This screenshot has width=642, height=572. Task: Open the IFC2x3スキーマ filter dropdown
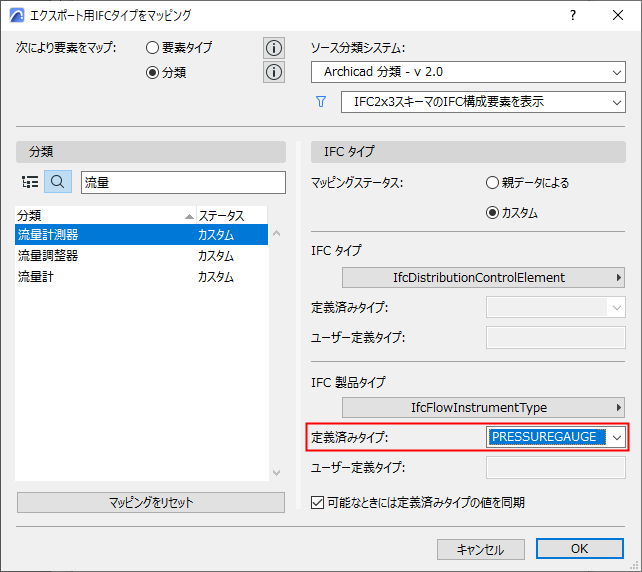pos(483,102)
